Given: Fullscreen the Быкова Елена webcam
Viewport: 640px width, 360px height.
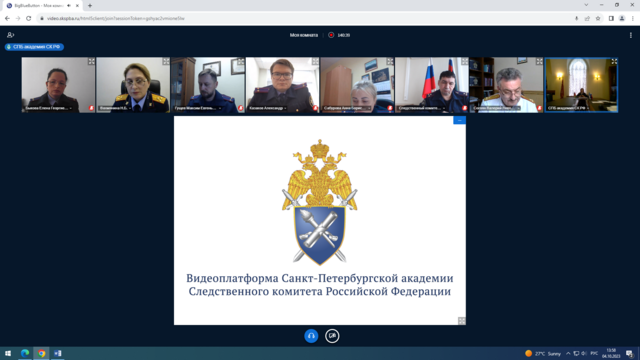Looking at the screenshot, I should [91, 62].
